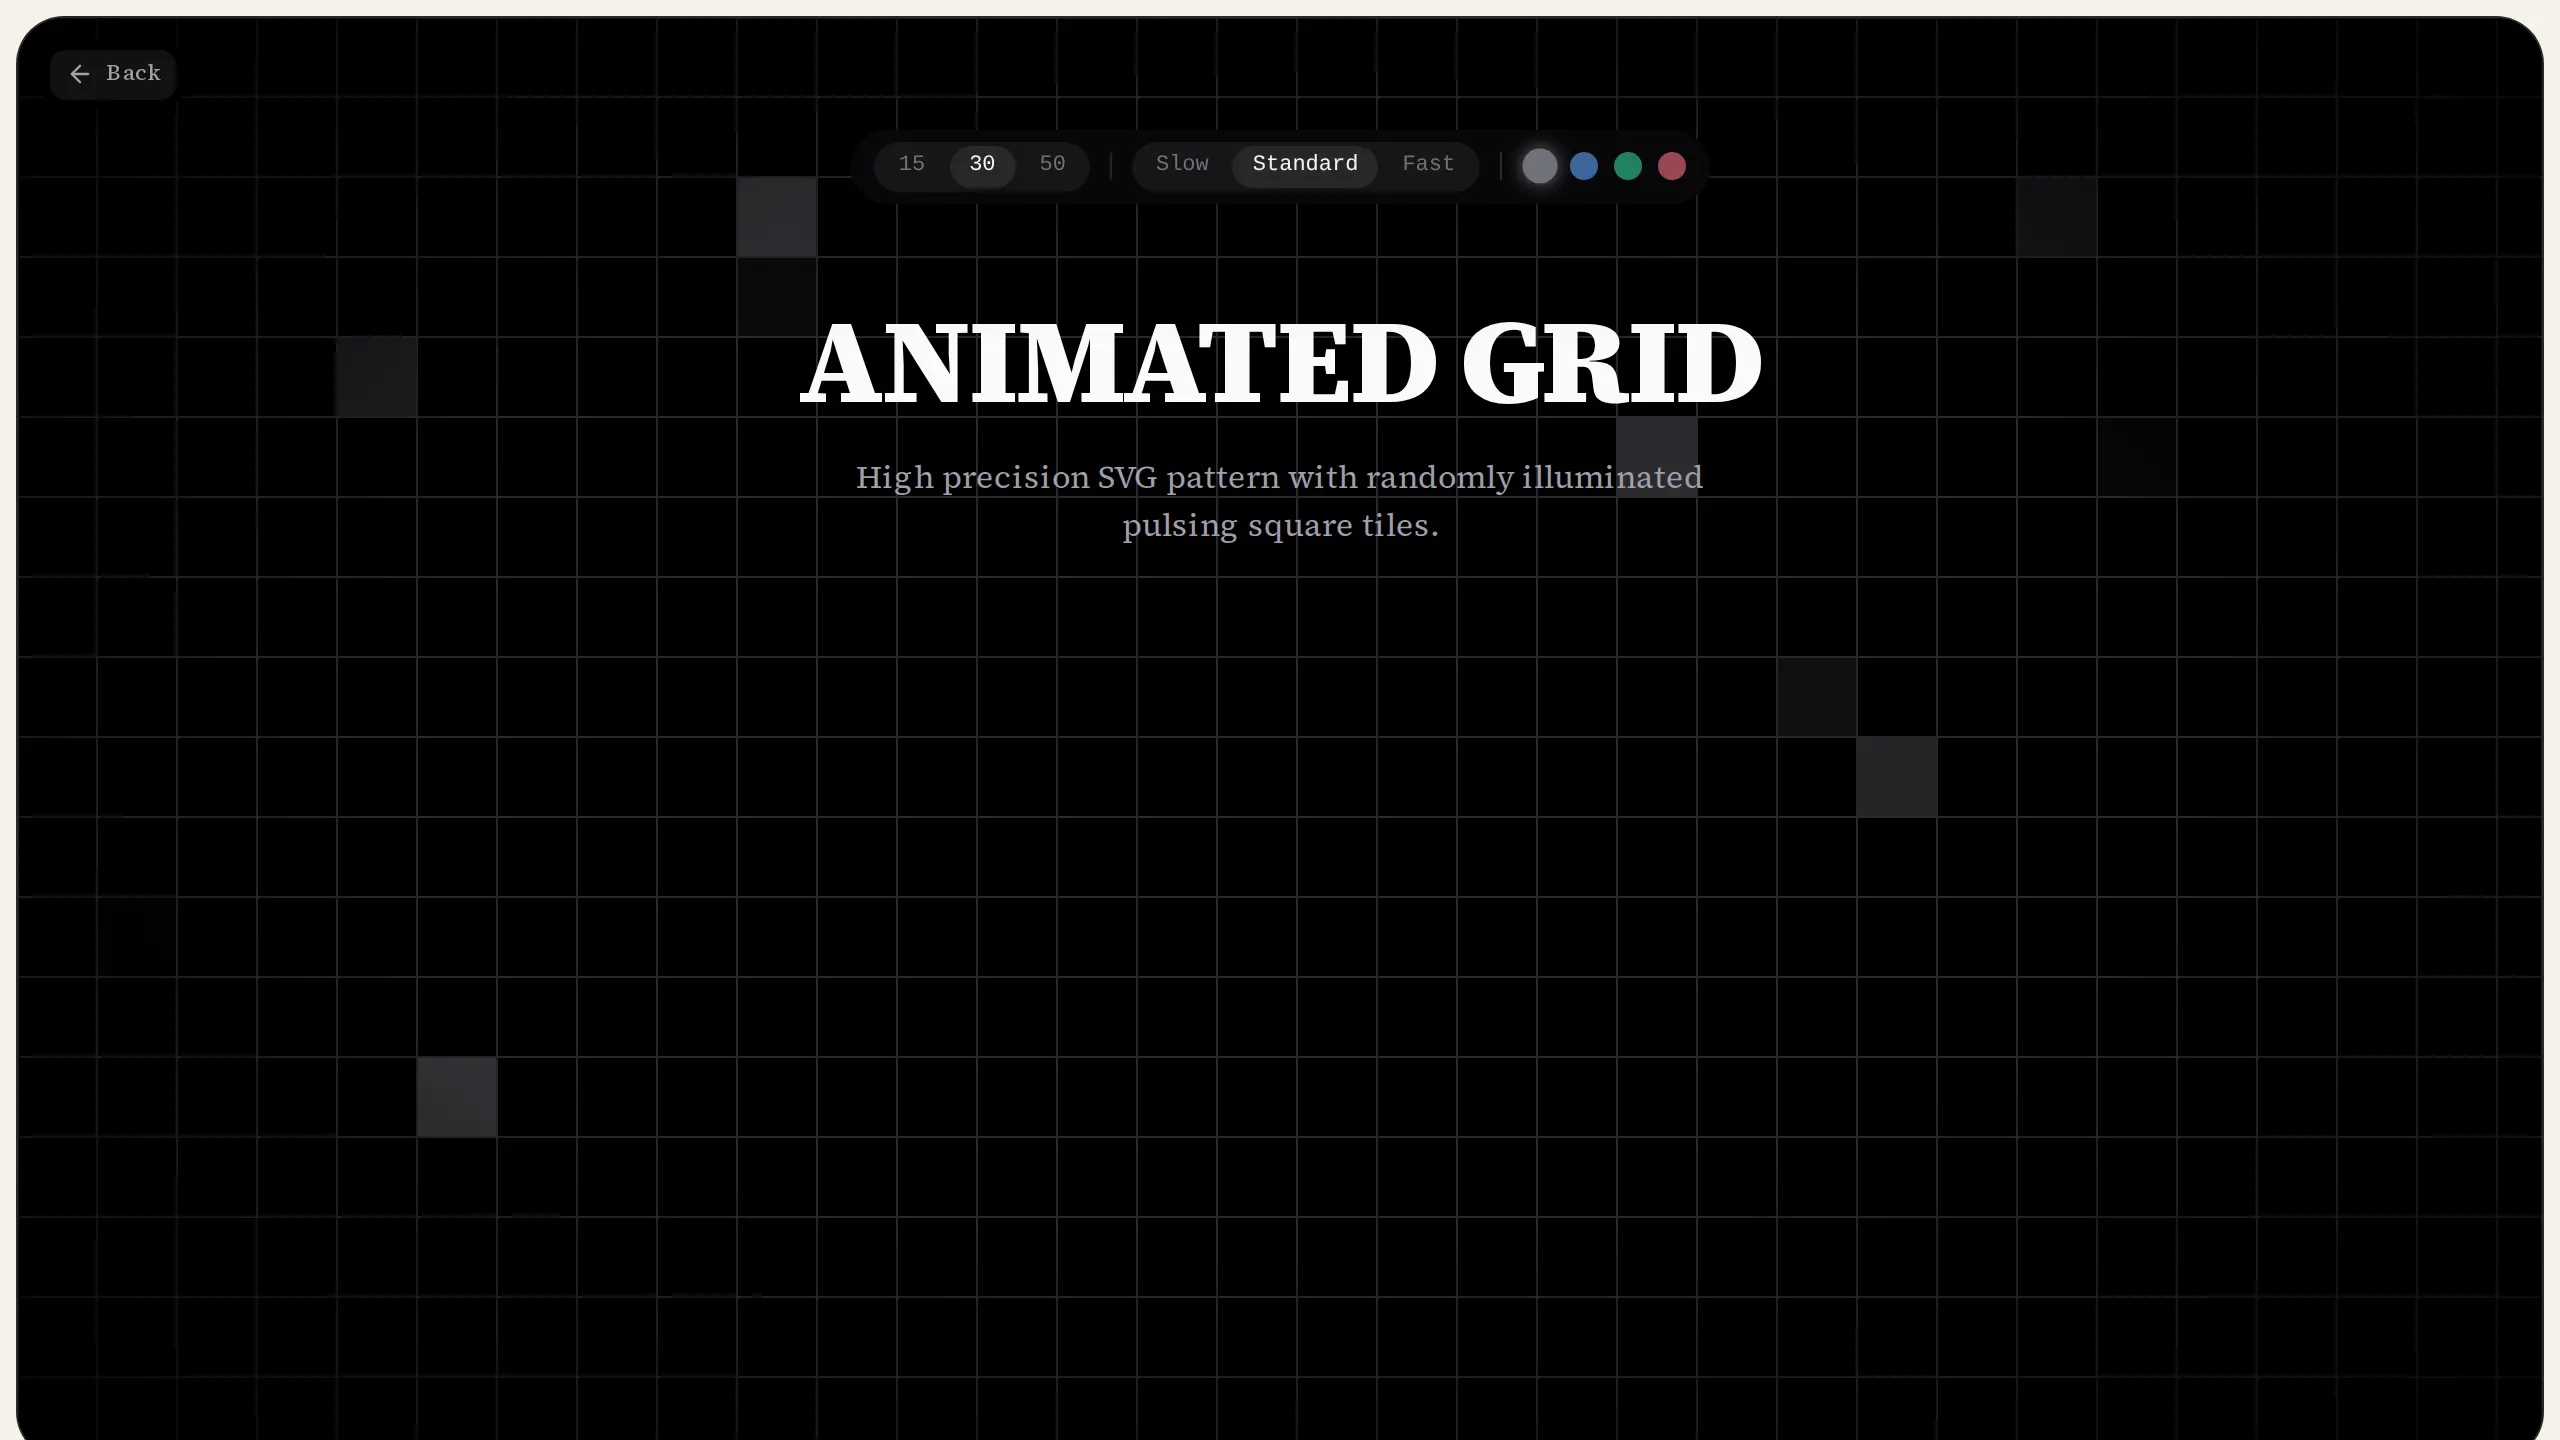Viewport: 2560px width, 1440px height.
Task: Choose the 50 grid size option
Action: tap(1052, 165)
